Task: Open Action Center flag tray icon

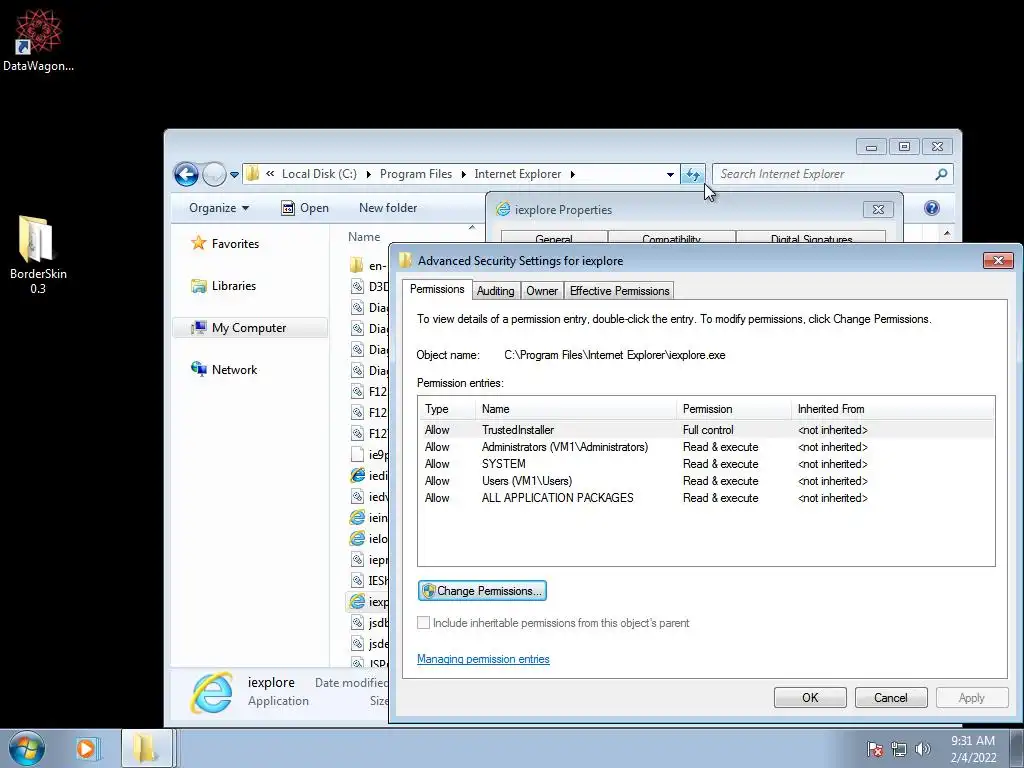Action: coord(875,749)
